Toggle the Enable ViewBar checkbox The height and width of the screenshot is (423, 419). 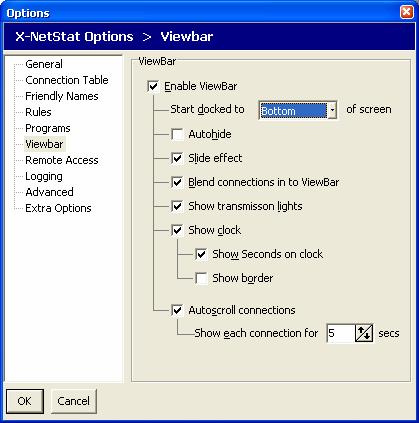click(153, 86)
